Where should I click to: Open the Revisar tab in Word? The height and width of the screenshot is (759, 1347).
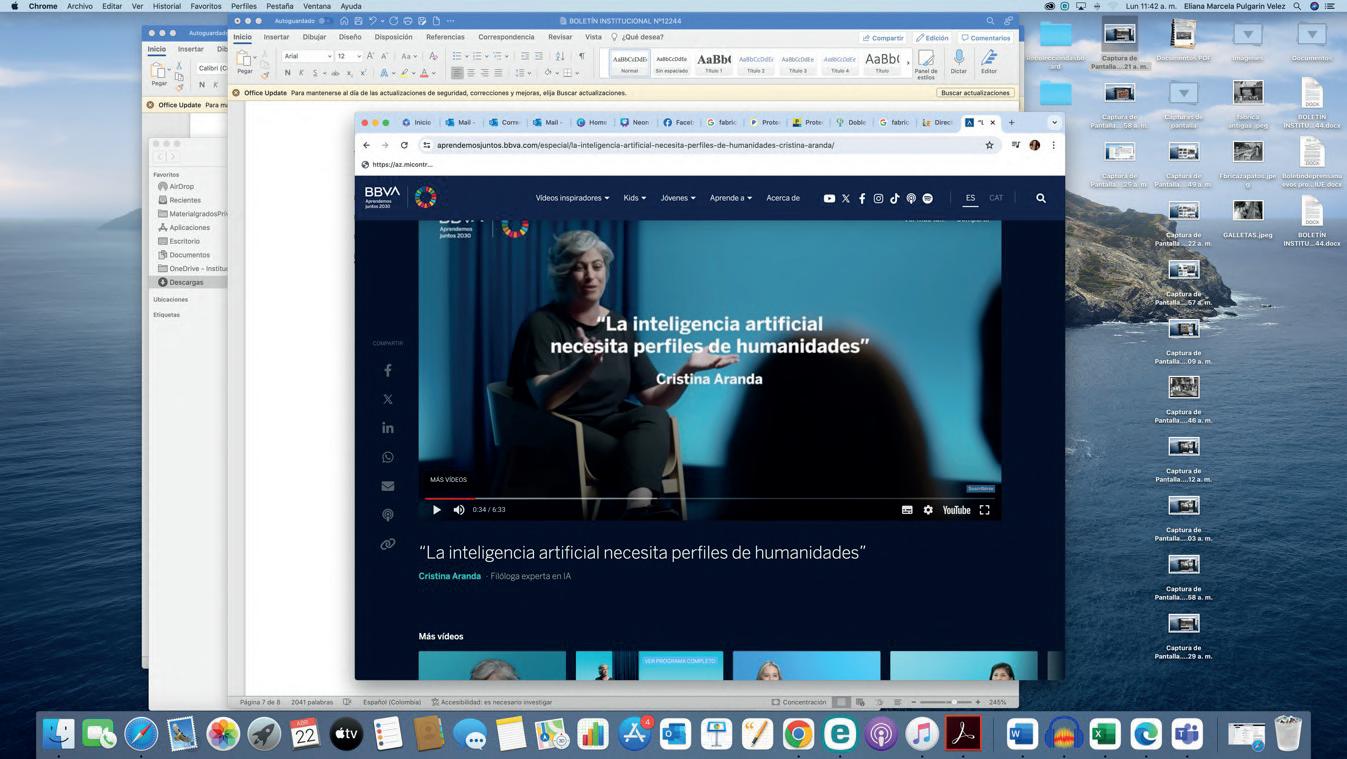560,37
